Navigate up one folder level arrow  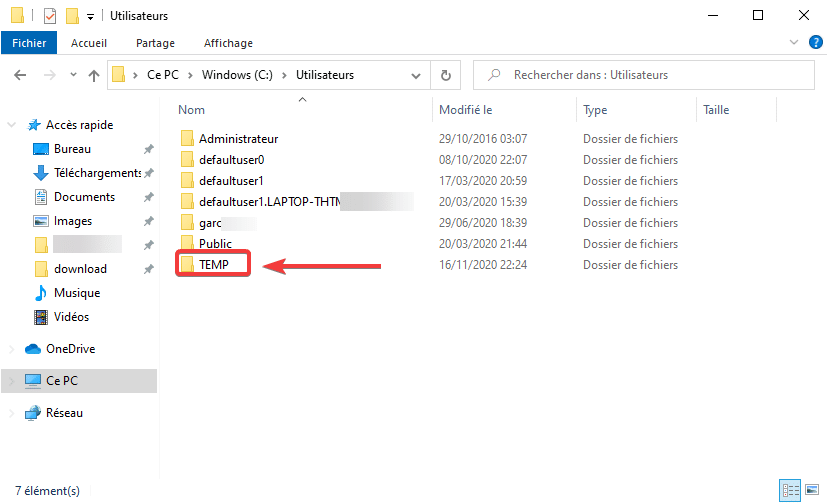point(94,75)
